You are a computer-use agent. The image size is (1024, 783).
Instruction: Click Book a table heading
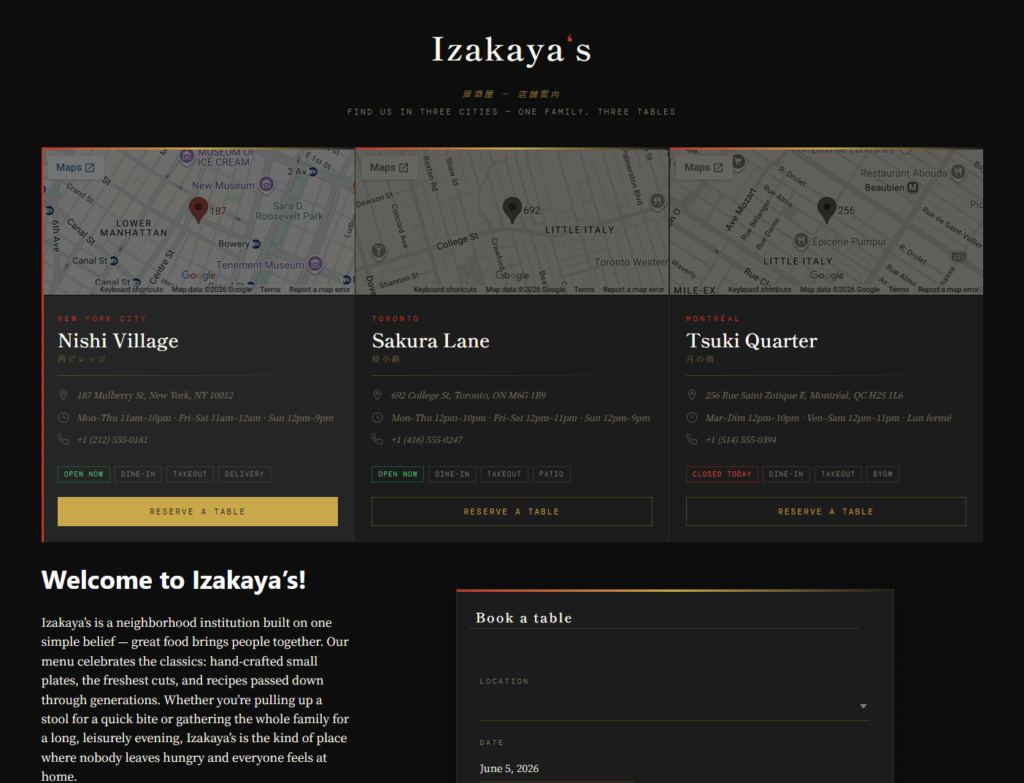point(524,618)
